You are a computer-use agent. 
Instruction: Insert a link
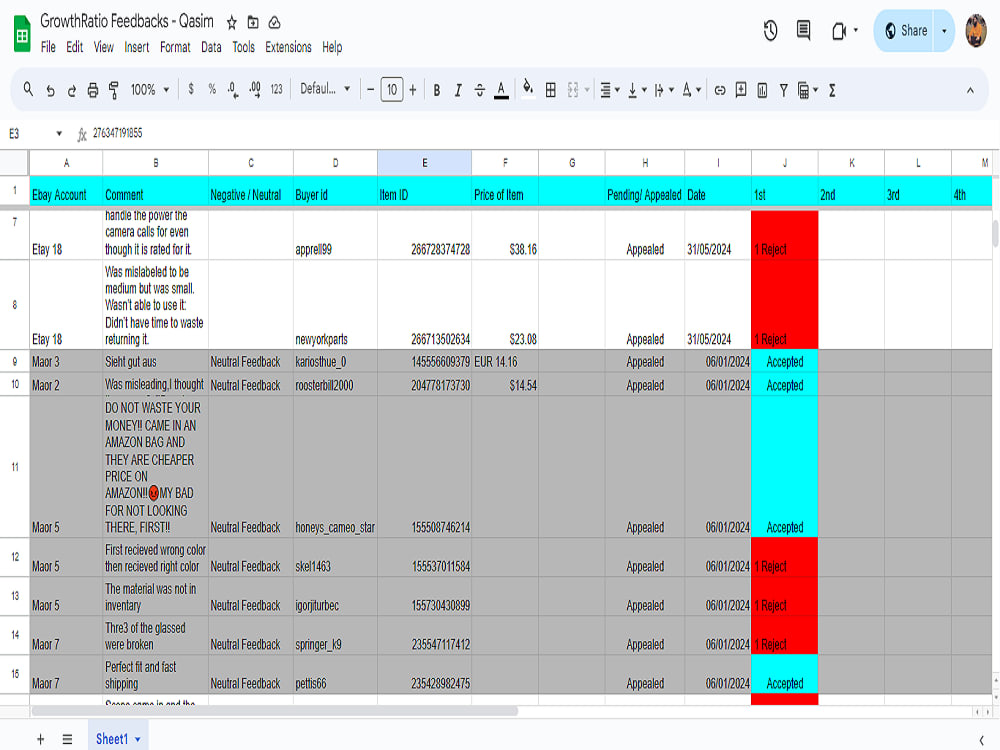pos(720,91)
